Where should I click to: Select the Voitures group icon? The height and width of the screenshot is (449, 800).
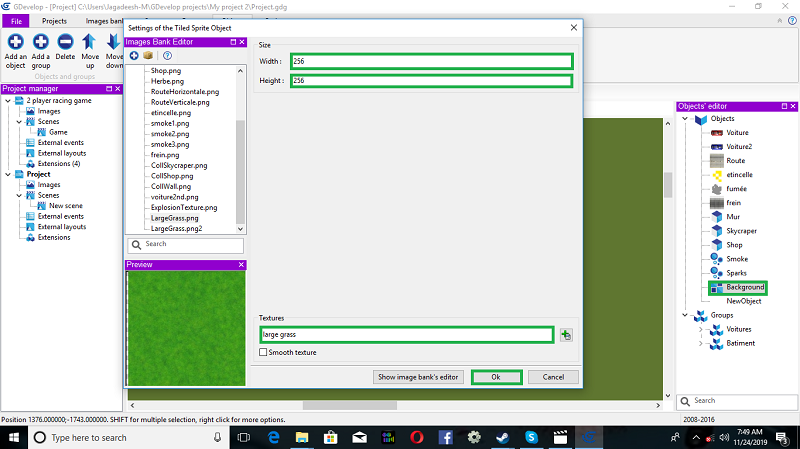click(x=716, y=330)
